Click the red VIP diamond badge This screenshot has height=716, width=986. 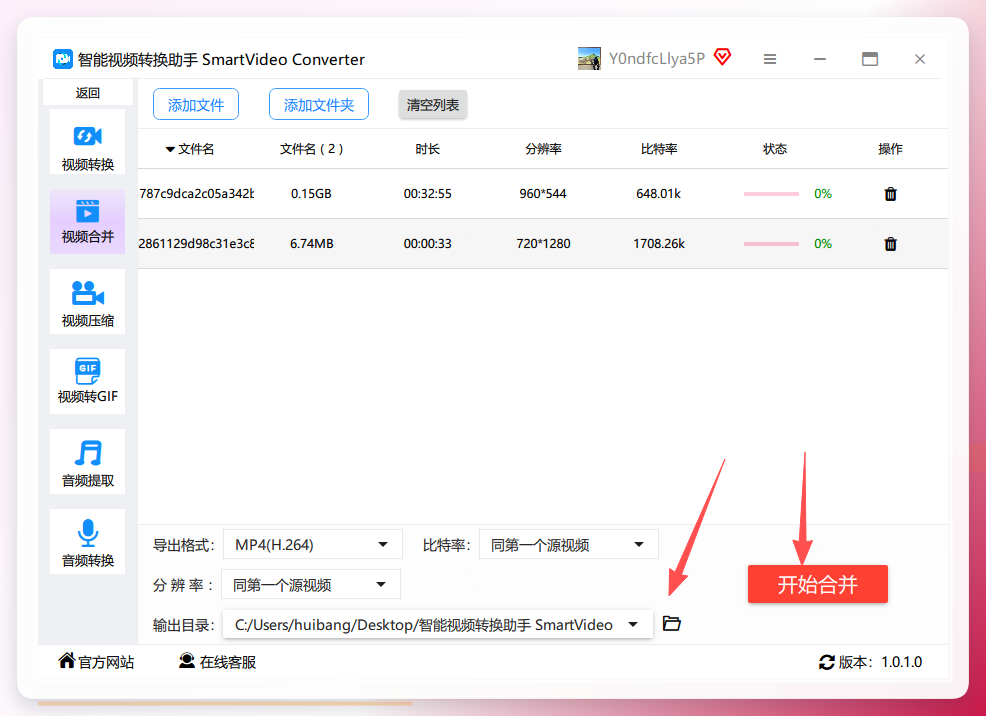(723, 57)
